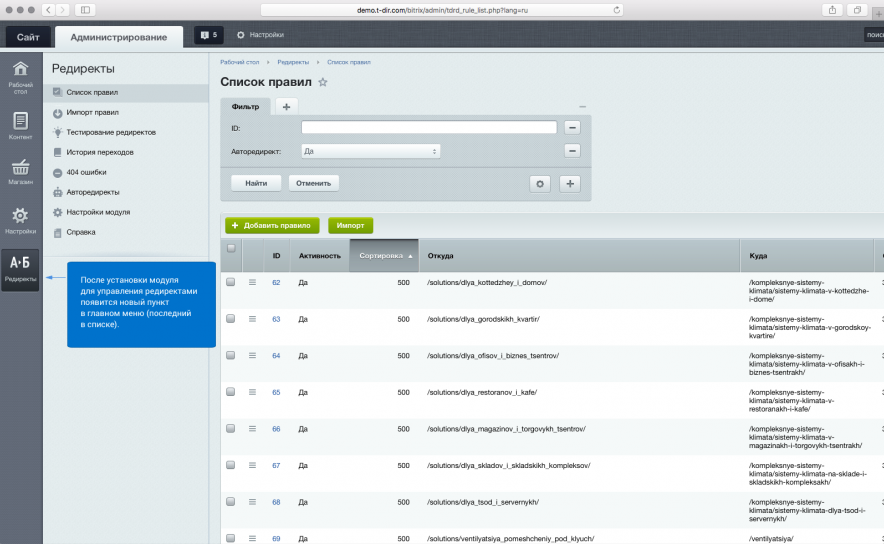Open the Авторедирект dropdown showing Да
884x544 pixels.
[x=370, y=151]
